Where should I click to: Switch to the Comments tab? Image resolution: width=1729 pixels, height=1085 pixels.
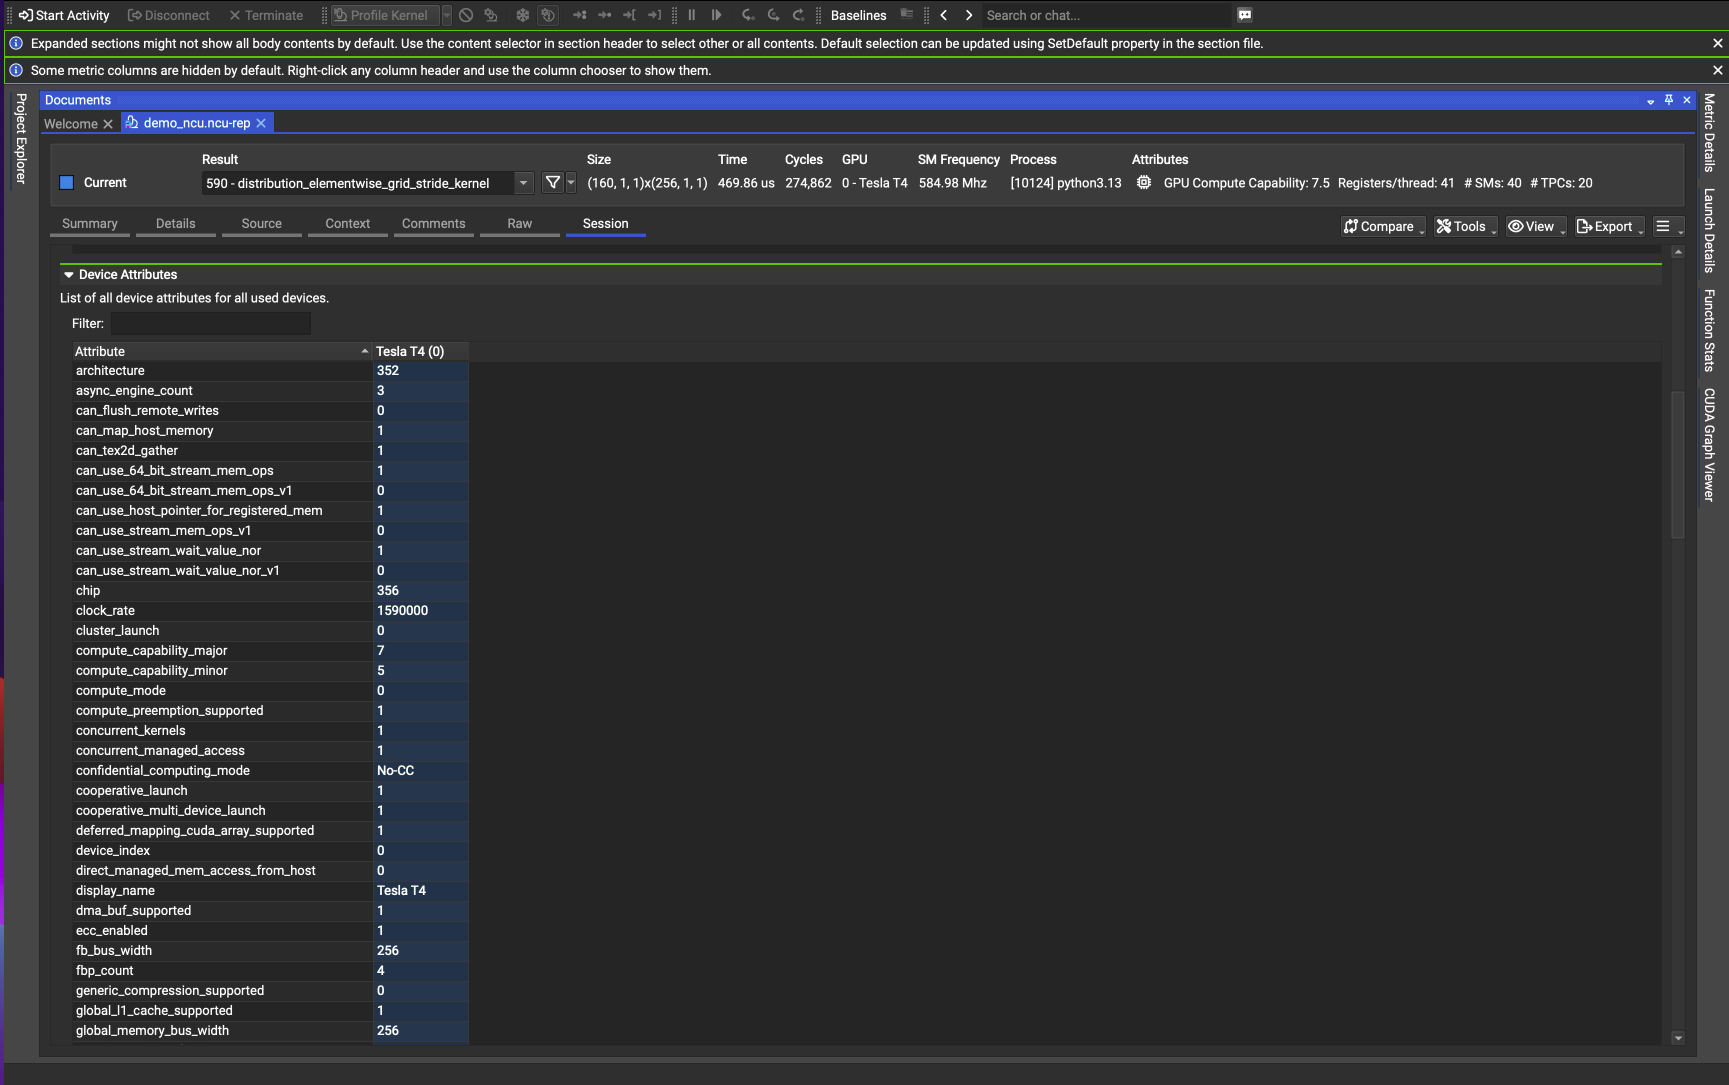coord(434,224)
